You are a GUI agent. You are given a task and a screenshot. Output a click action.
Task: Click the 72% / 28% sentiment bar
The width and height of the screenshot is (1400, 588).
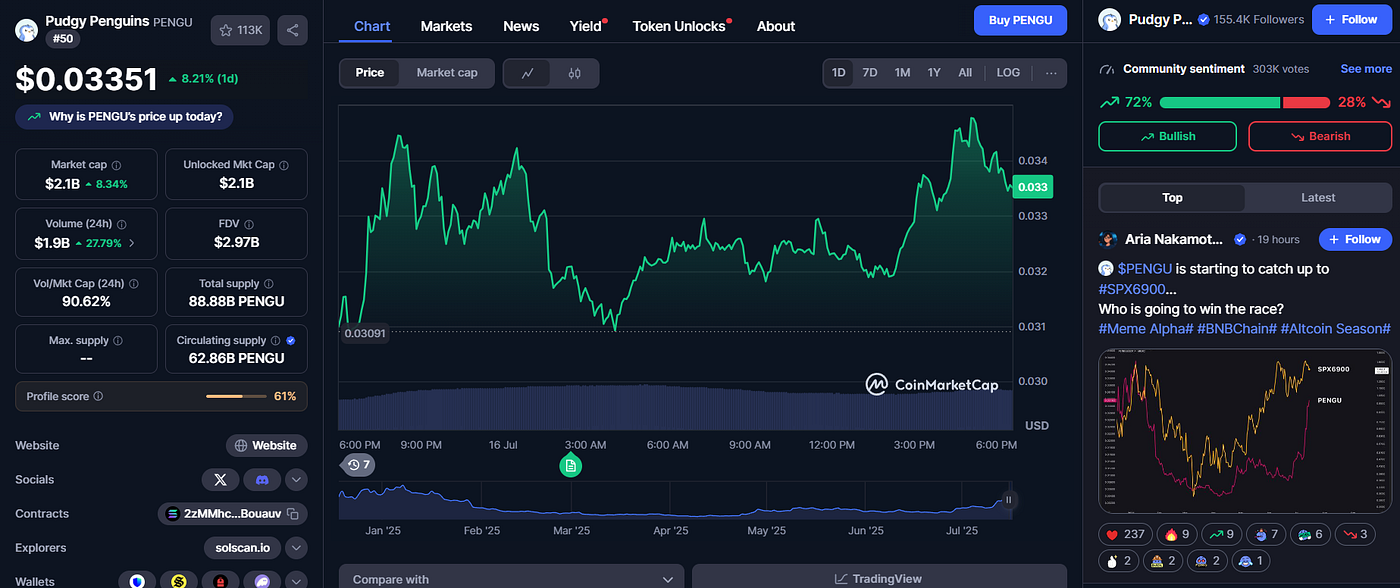1245,102
